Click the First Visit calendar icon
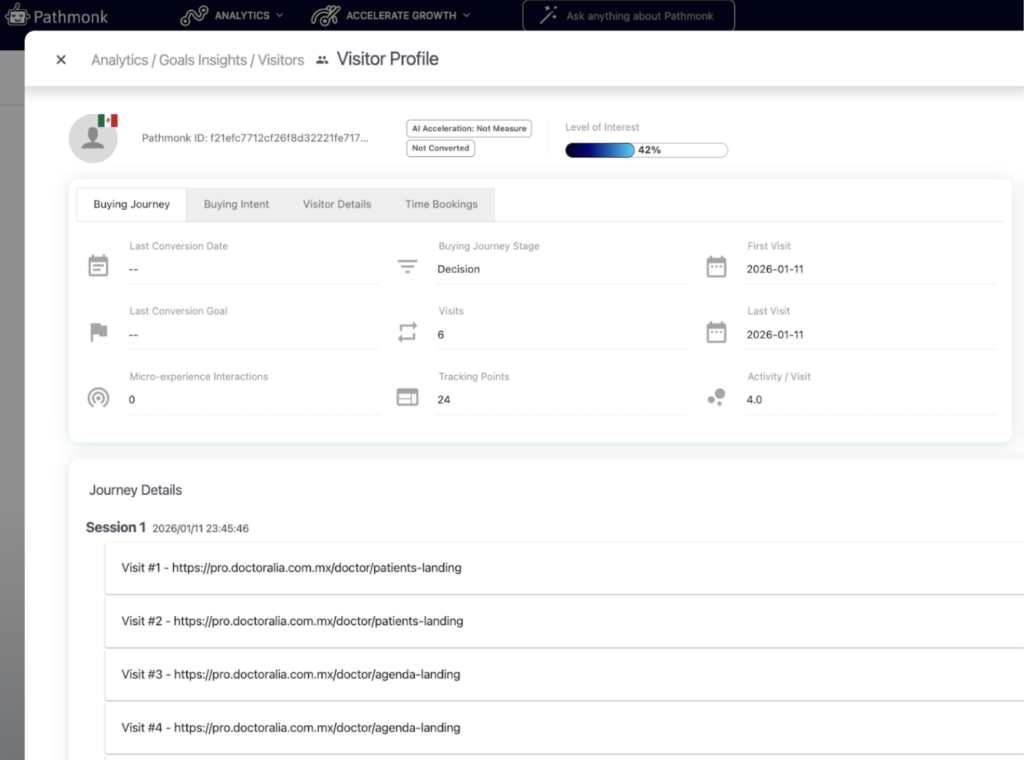Viewport: 1024px width, 760px height. 716,267
